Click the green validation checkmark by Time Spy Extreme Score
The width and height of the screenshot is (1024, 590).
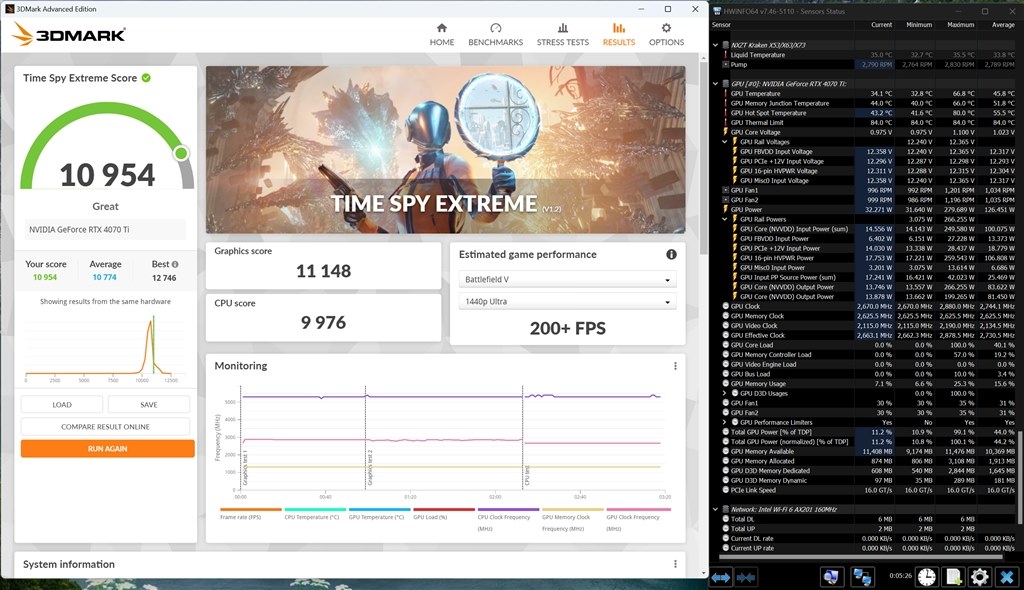[146, 78]
